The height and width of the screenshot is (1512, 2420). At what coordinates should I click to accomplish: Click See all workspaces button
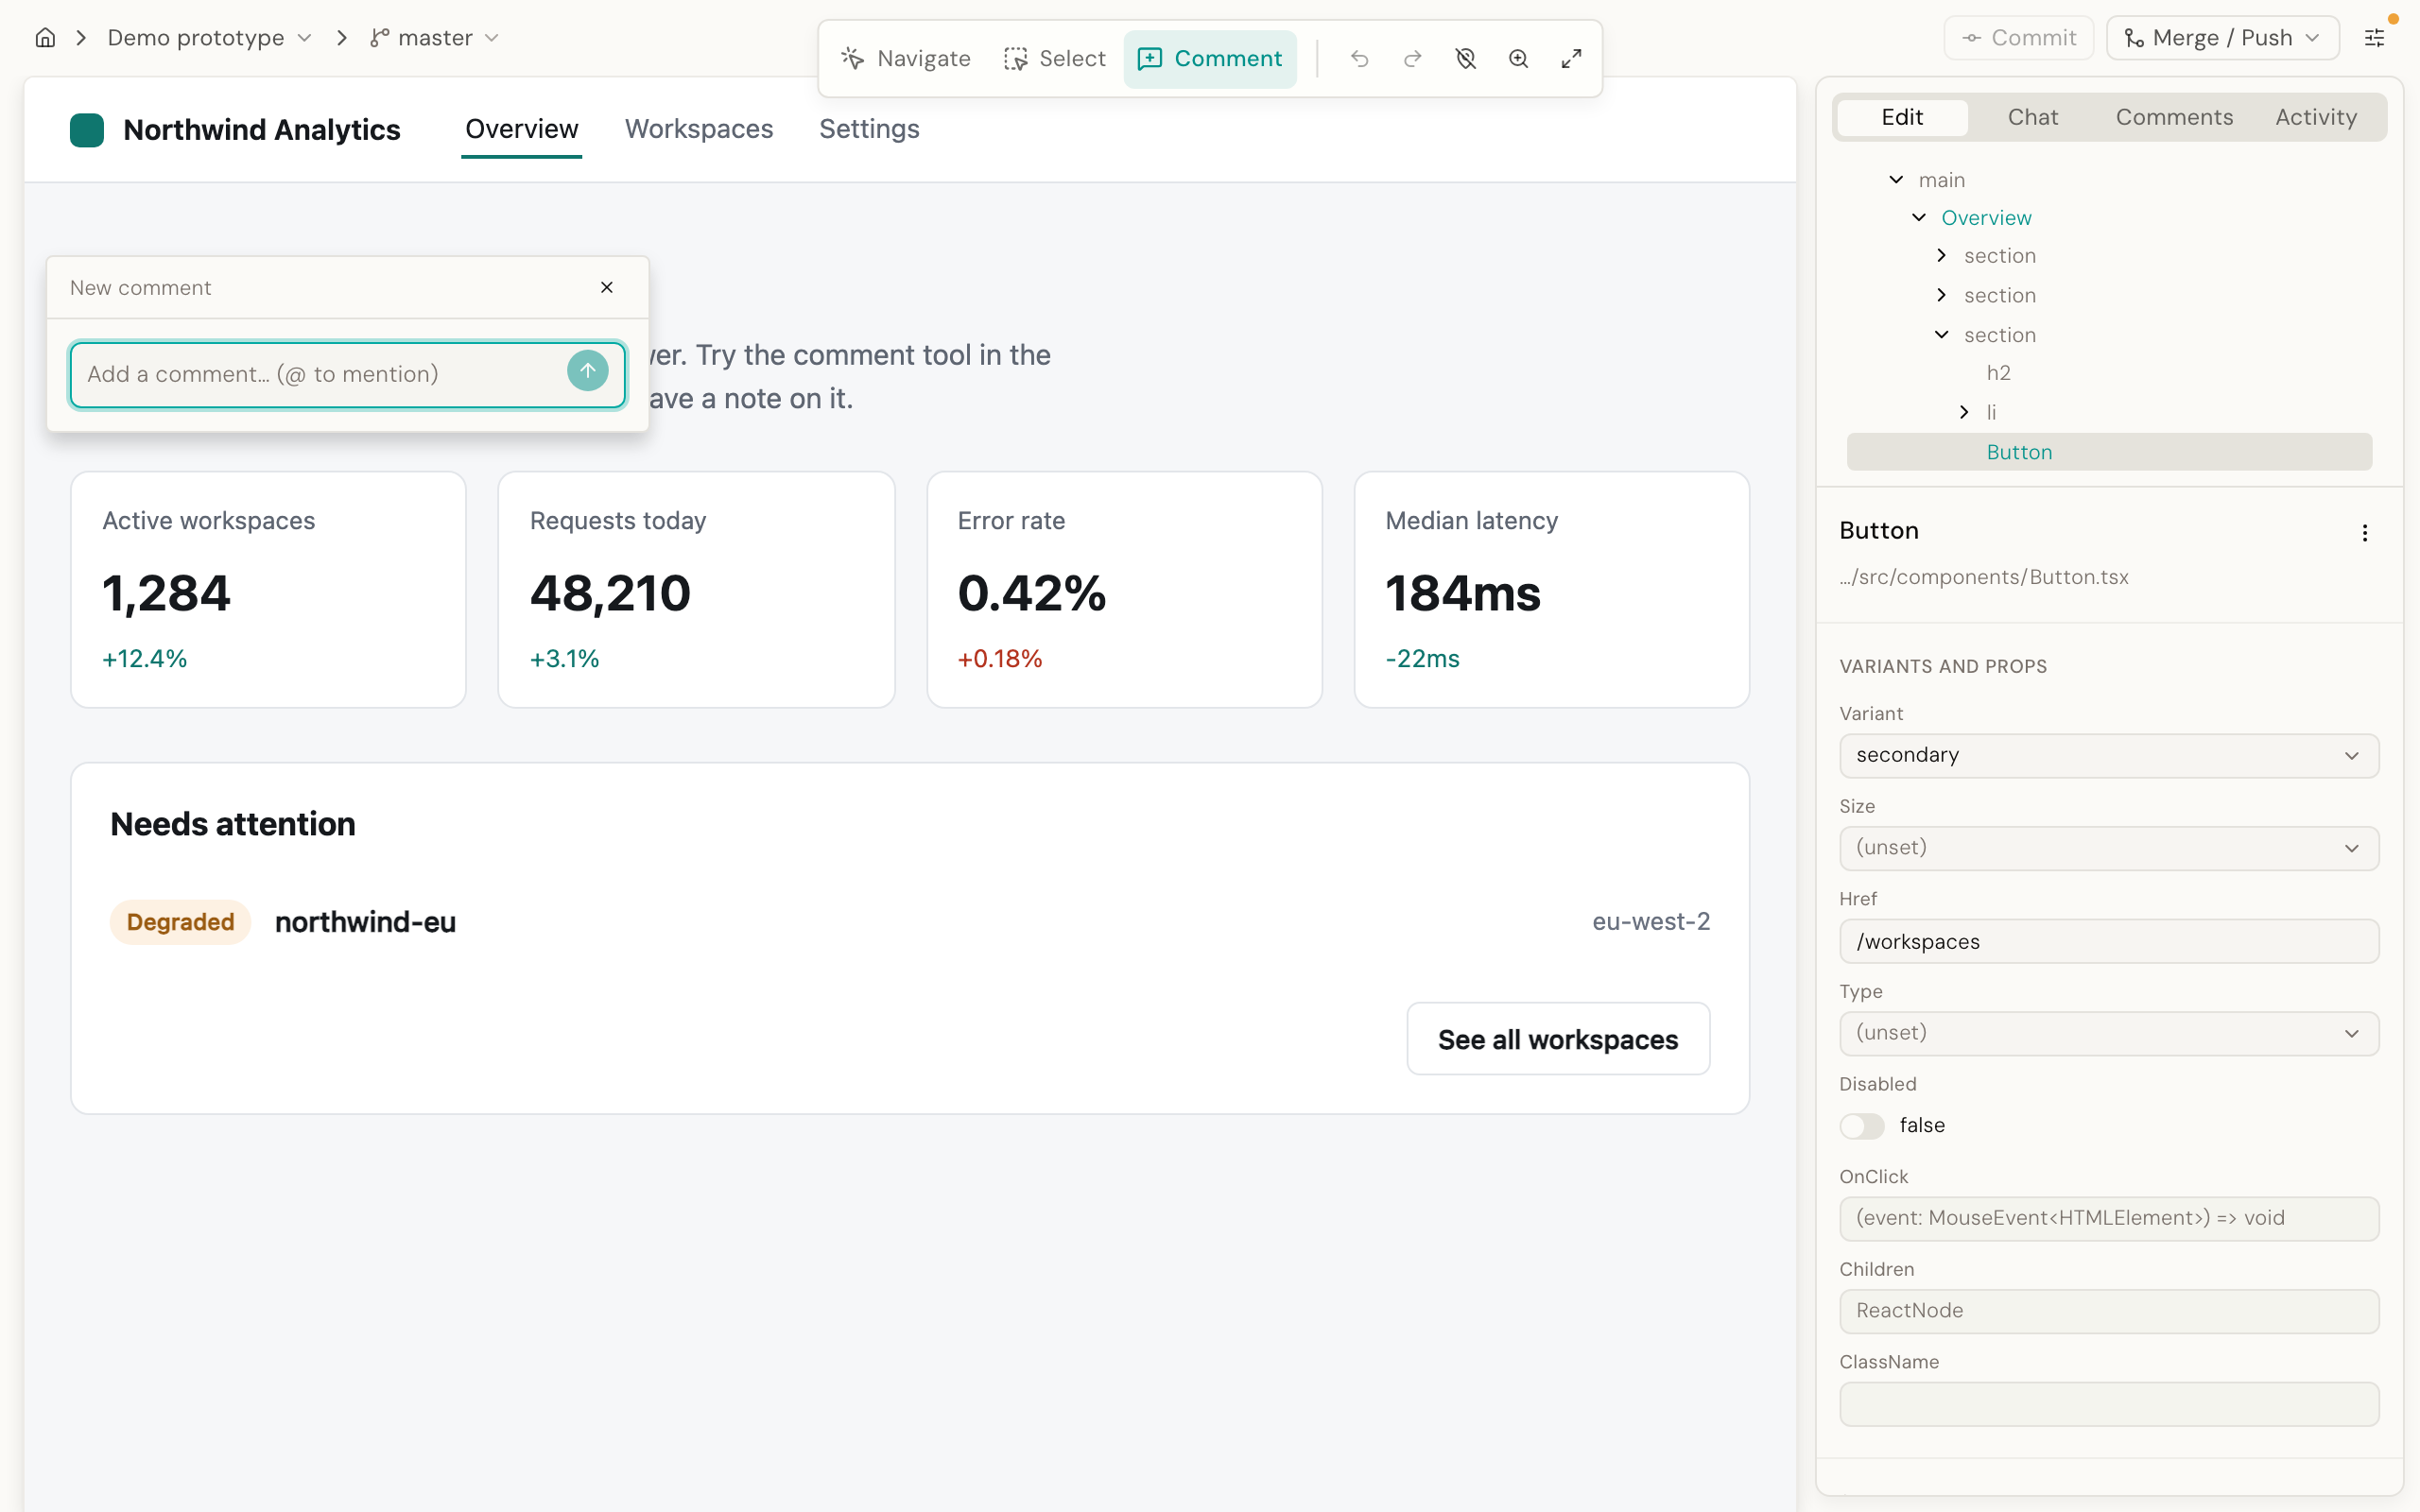pyautogui.click(x=1558, y=1039)
